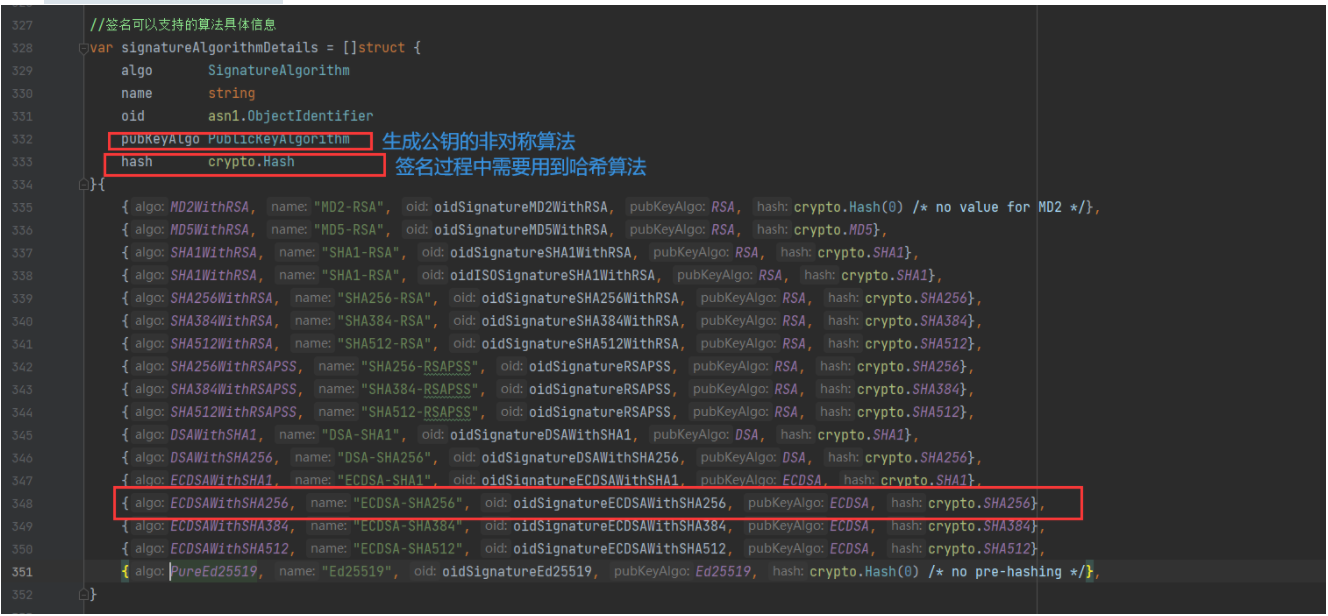The height and width of the screenshot is (616, 1328).
Task: Click the highlighted pubKeyAlgo field declaration
Action: (240, 141)
